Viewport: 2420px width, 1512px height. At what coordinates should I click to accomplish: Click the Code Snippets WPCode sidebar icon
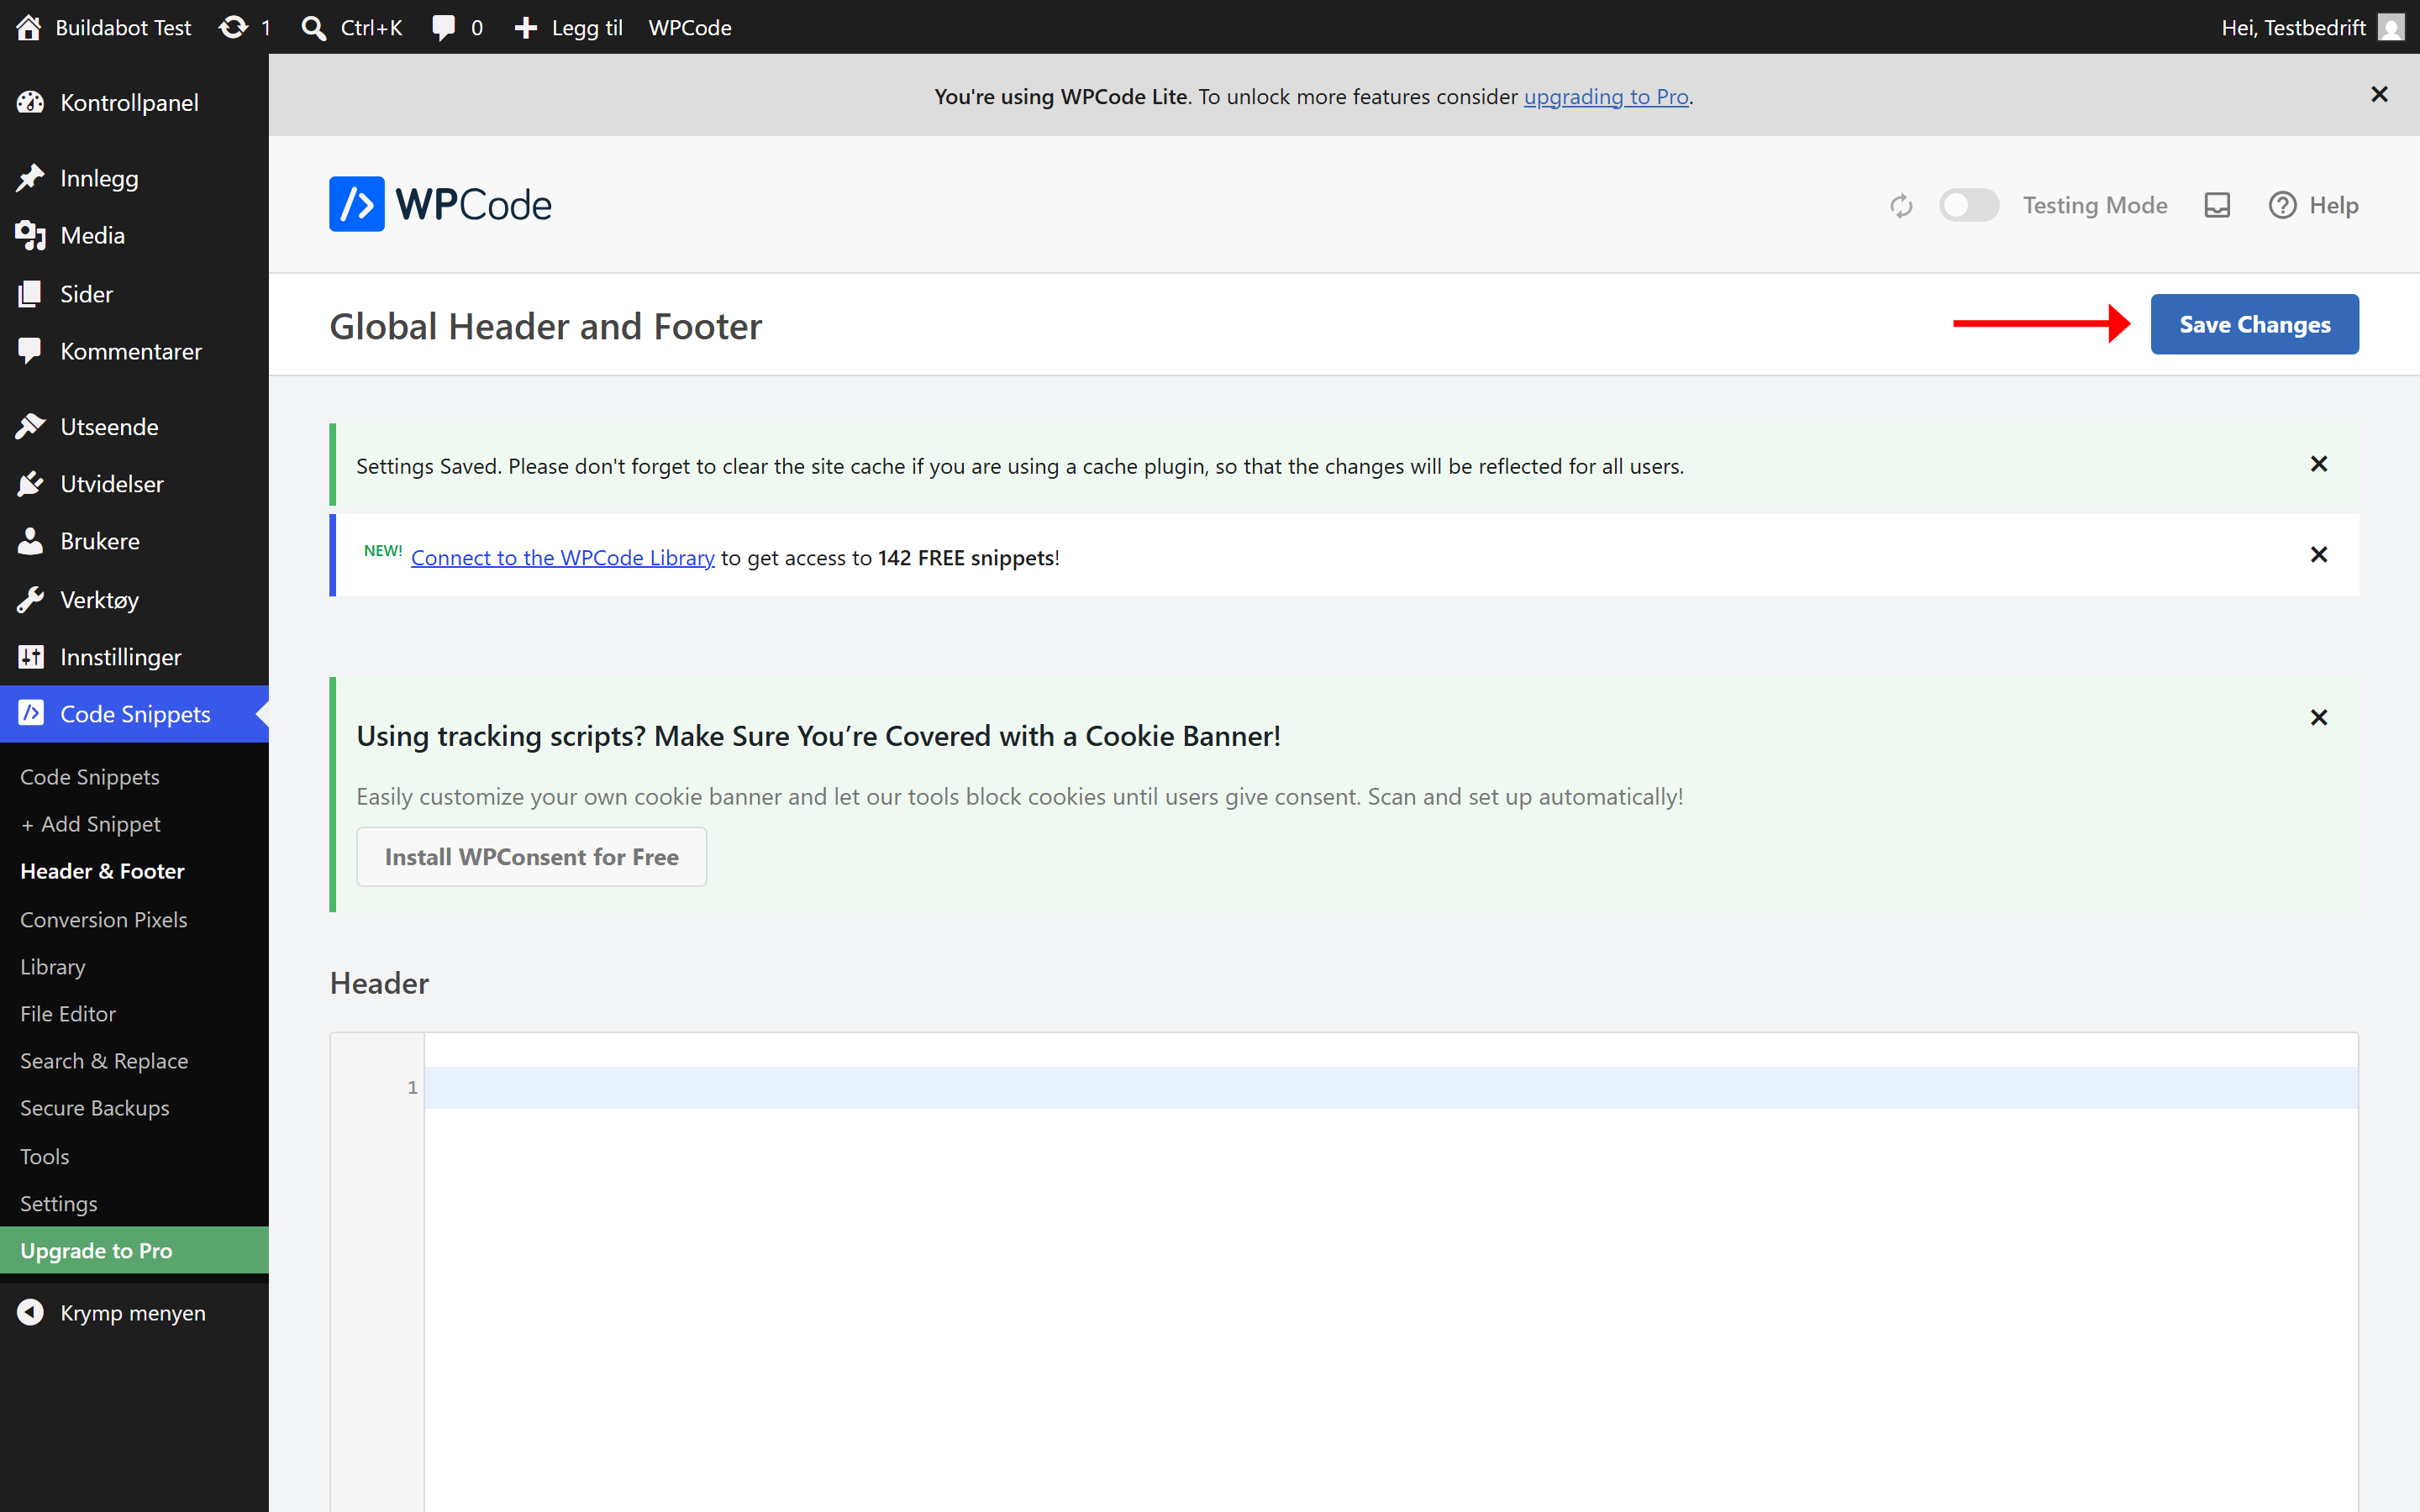(x=30, y=713)
